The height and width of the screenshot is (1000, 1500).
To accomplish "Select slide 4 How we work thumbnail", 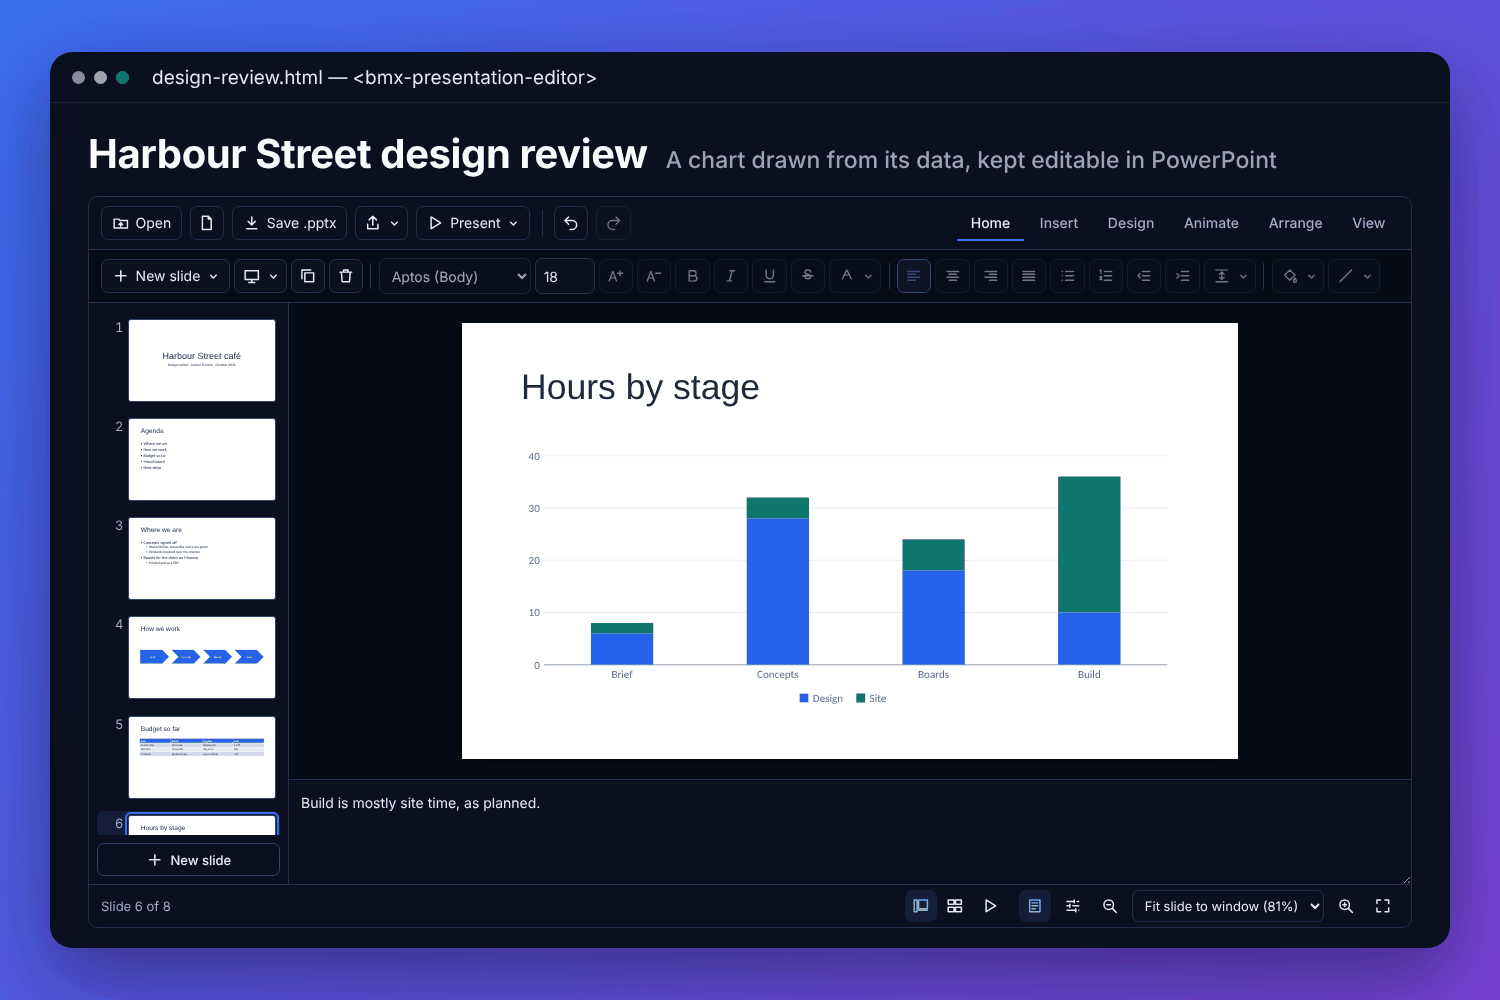I will coord(202,657).
